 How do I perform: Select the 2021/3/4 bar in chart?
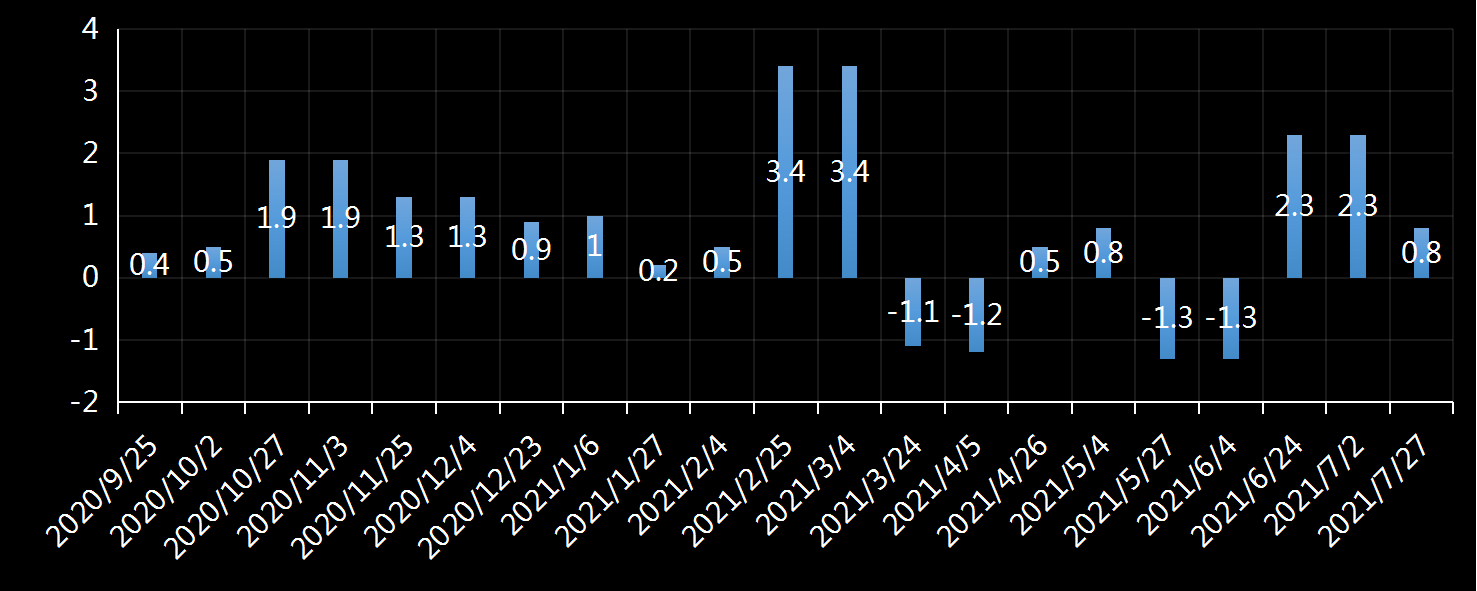(x=849, y=120)
